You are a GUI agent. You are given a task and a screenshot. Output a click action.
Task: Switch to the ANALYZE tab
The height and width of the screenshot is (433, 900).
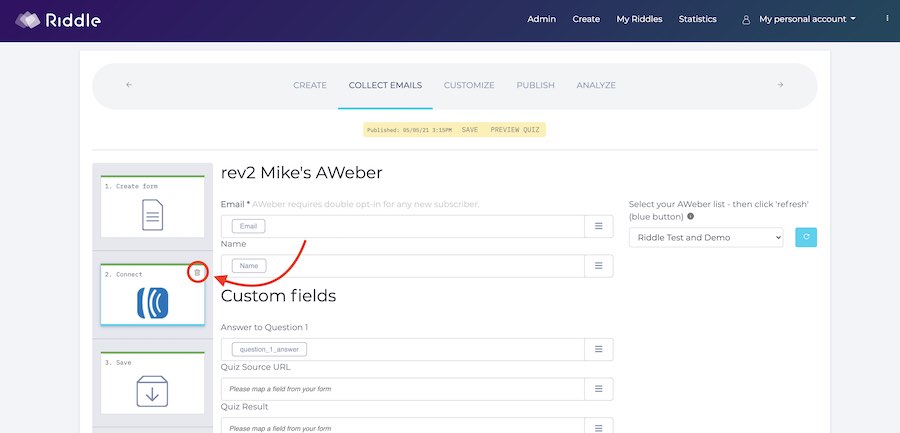pyautogui.click(x=596, y=85)
